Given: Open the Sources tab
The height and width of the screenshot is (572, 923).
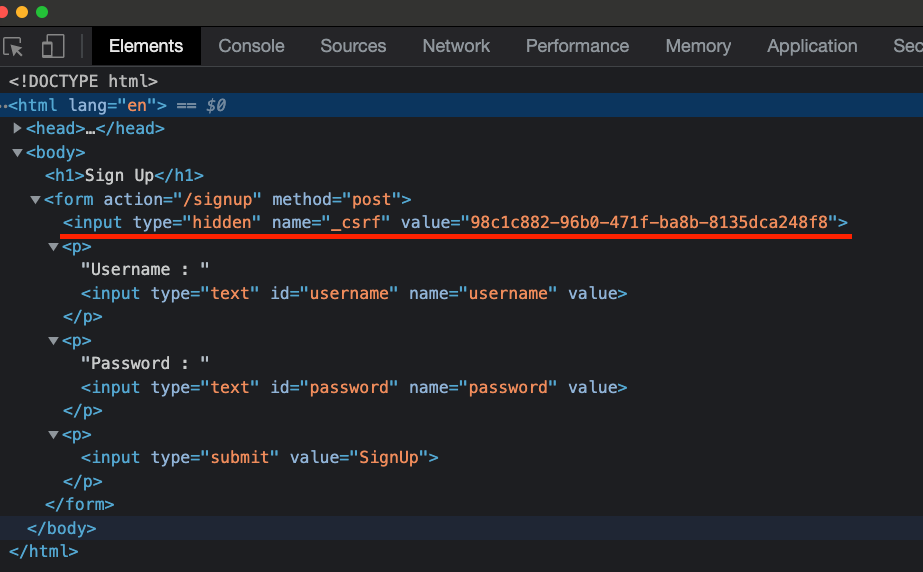Looking at the screenshot, I should [x=353, y=46].
